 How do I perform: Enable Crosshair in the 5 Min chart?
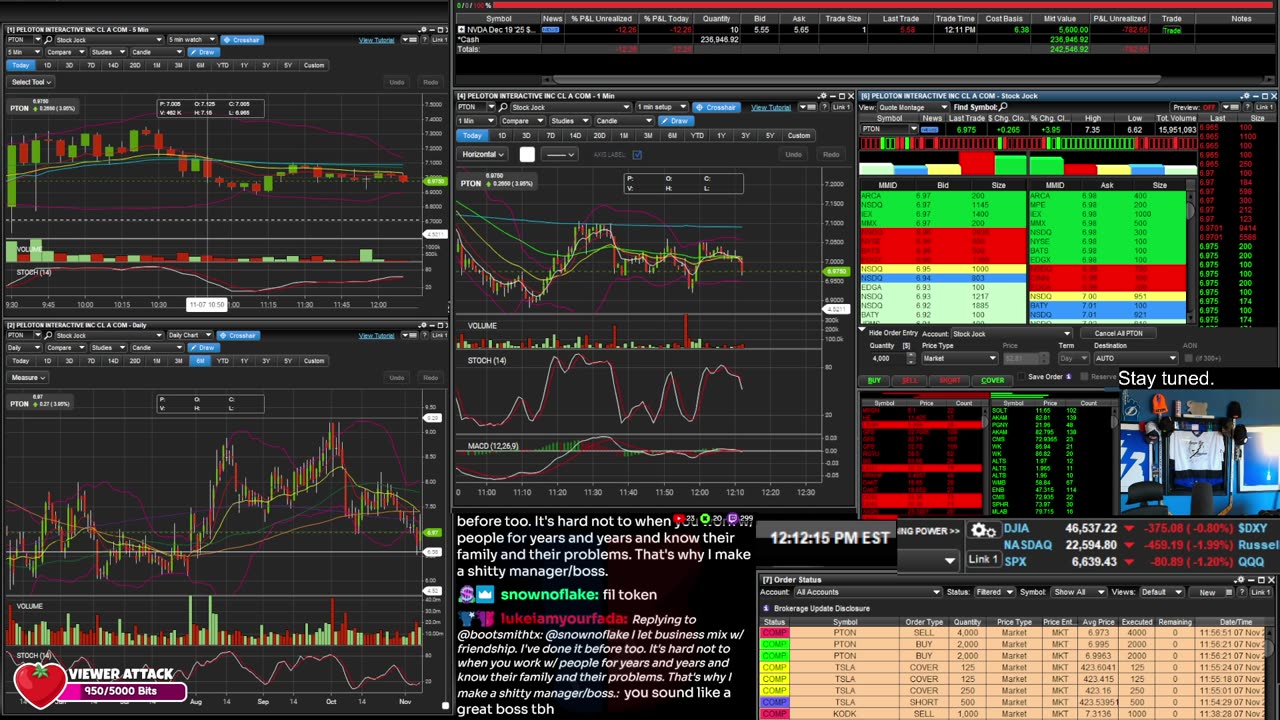point(241,40)
